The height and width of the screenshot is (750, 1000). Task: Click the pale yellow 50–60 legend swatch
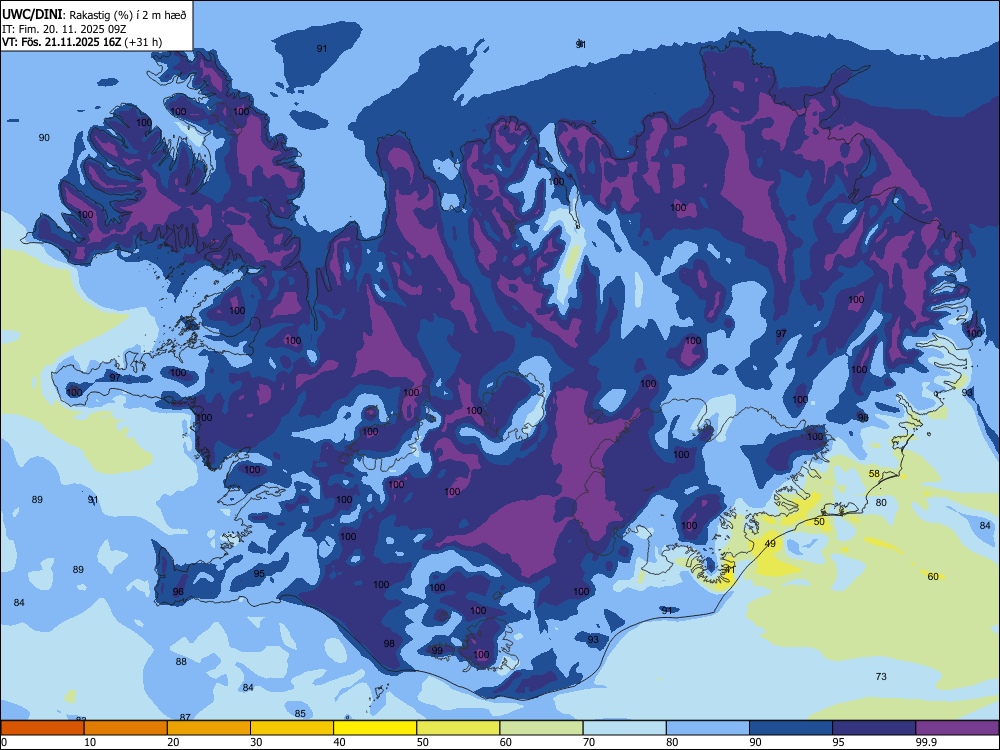[x=458, y=728]
